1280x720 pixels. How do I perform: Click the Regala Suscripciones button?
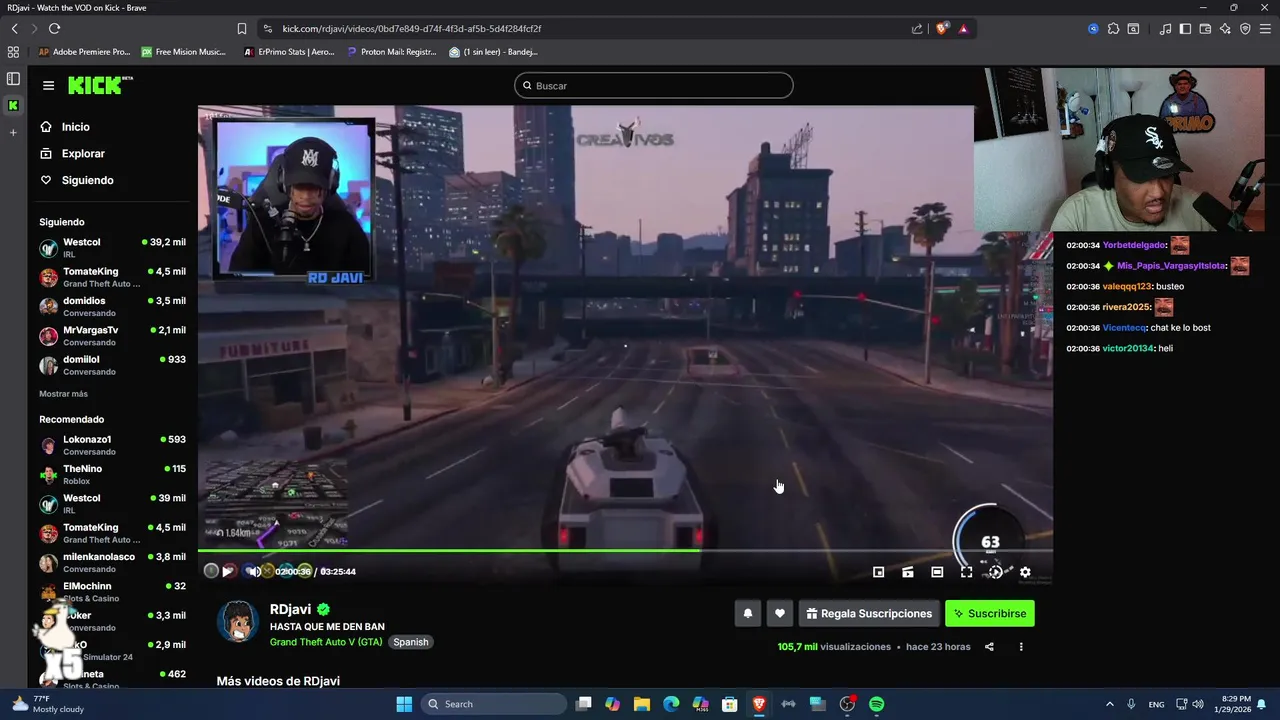pyautogui.click(x=869, y=613)
